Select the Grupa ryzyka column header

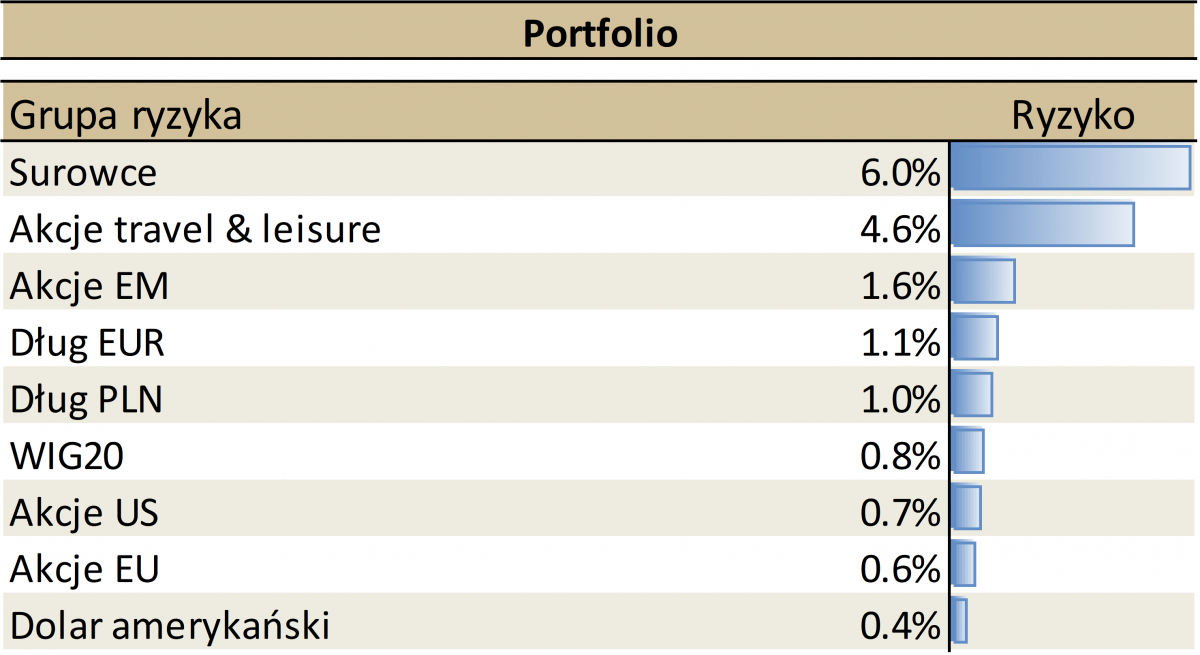[126, 116]
